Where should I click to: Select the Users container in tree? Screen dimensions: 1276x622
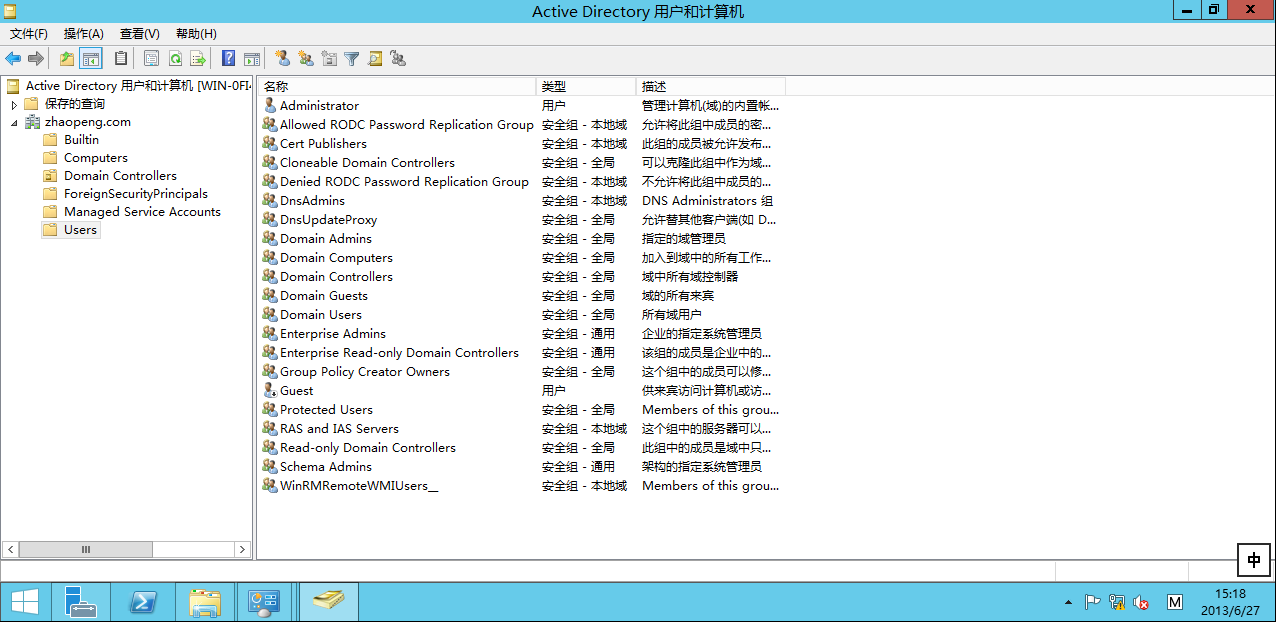(80, 230)
